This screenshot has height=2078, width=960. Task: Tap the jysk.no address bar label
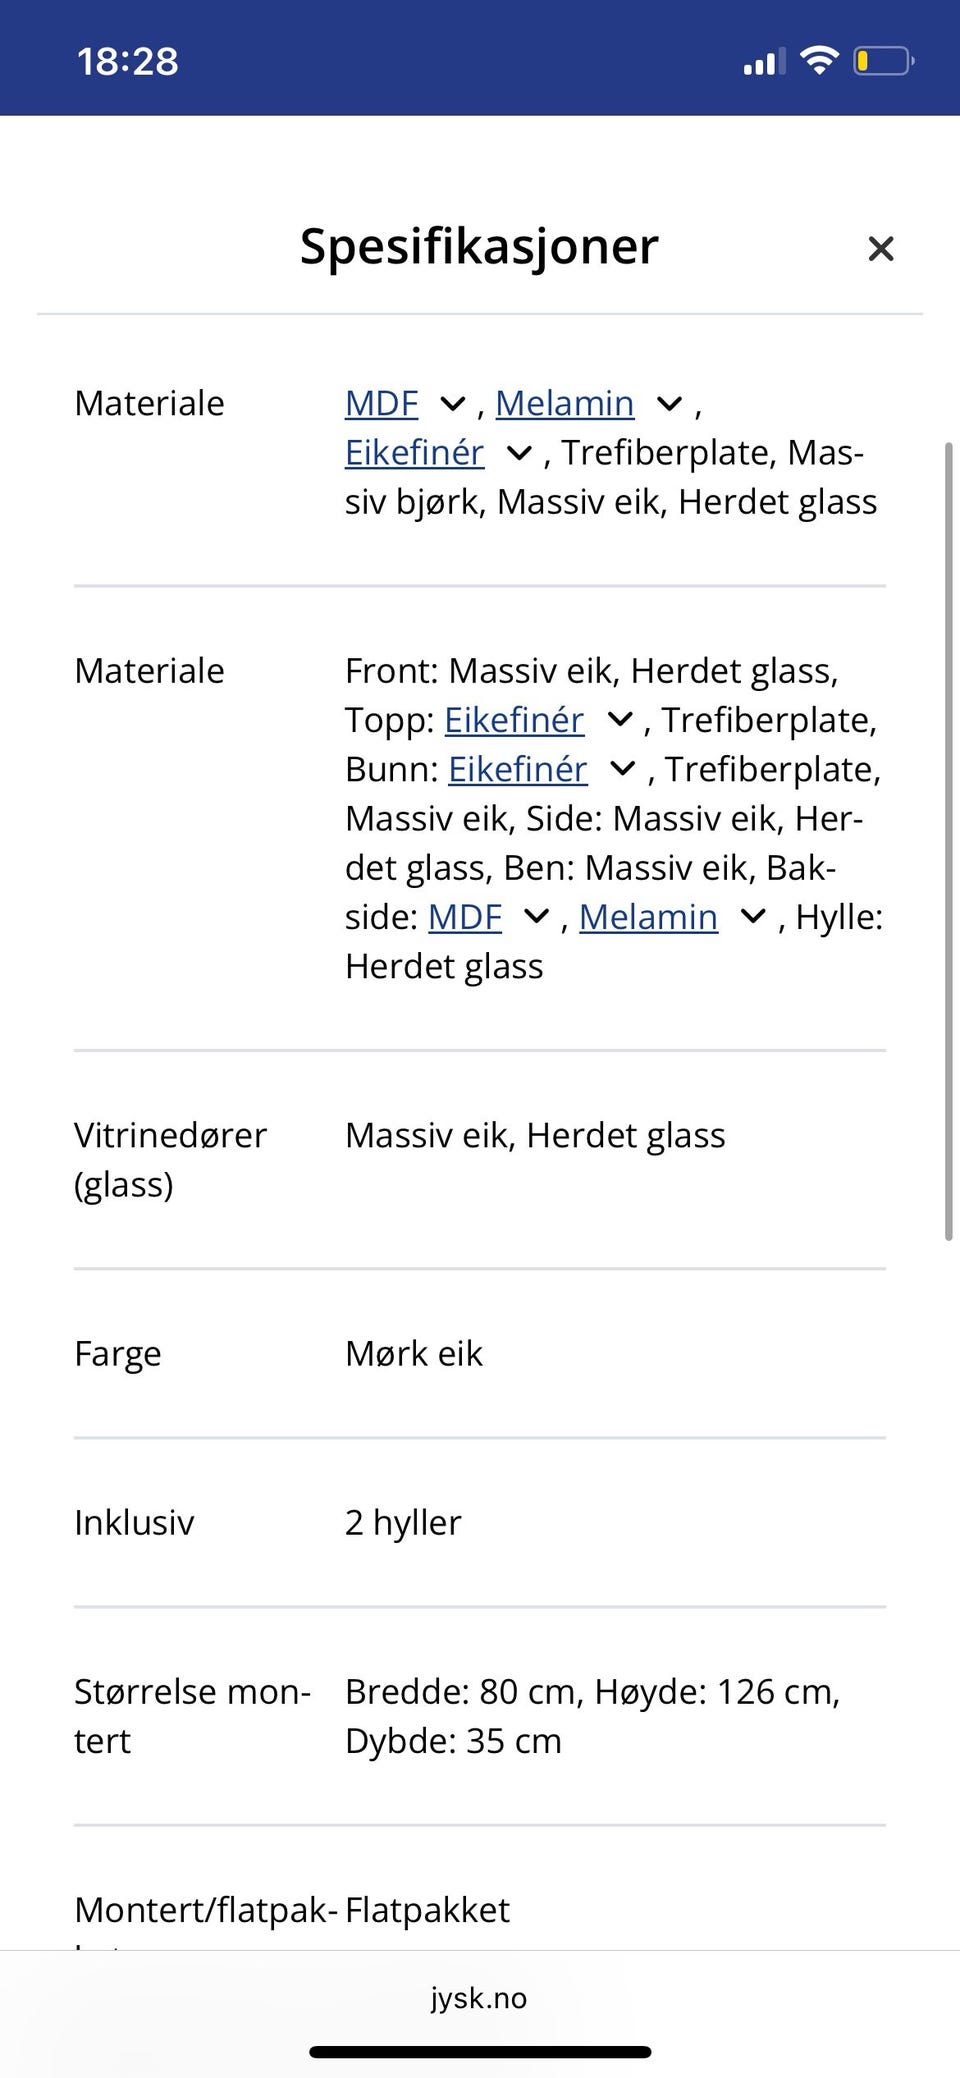pyautogui.click(x=479, y=1998)
